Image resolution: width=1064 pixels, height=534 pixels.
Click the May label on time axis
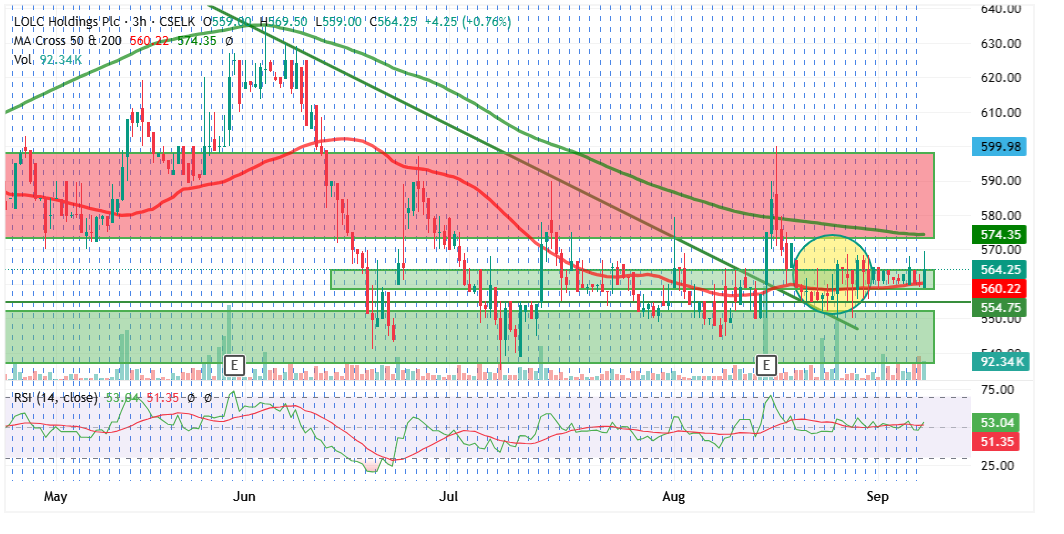pyautogui.click(x=56, y=497)
